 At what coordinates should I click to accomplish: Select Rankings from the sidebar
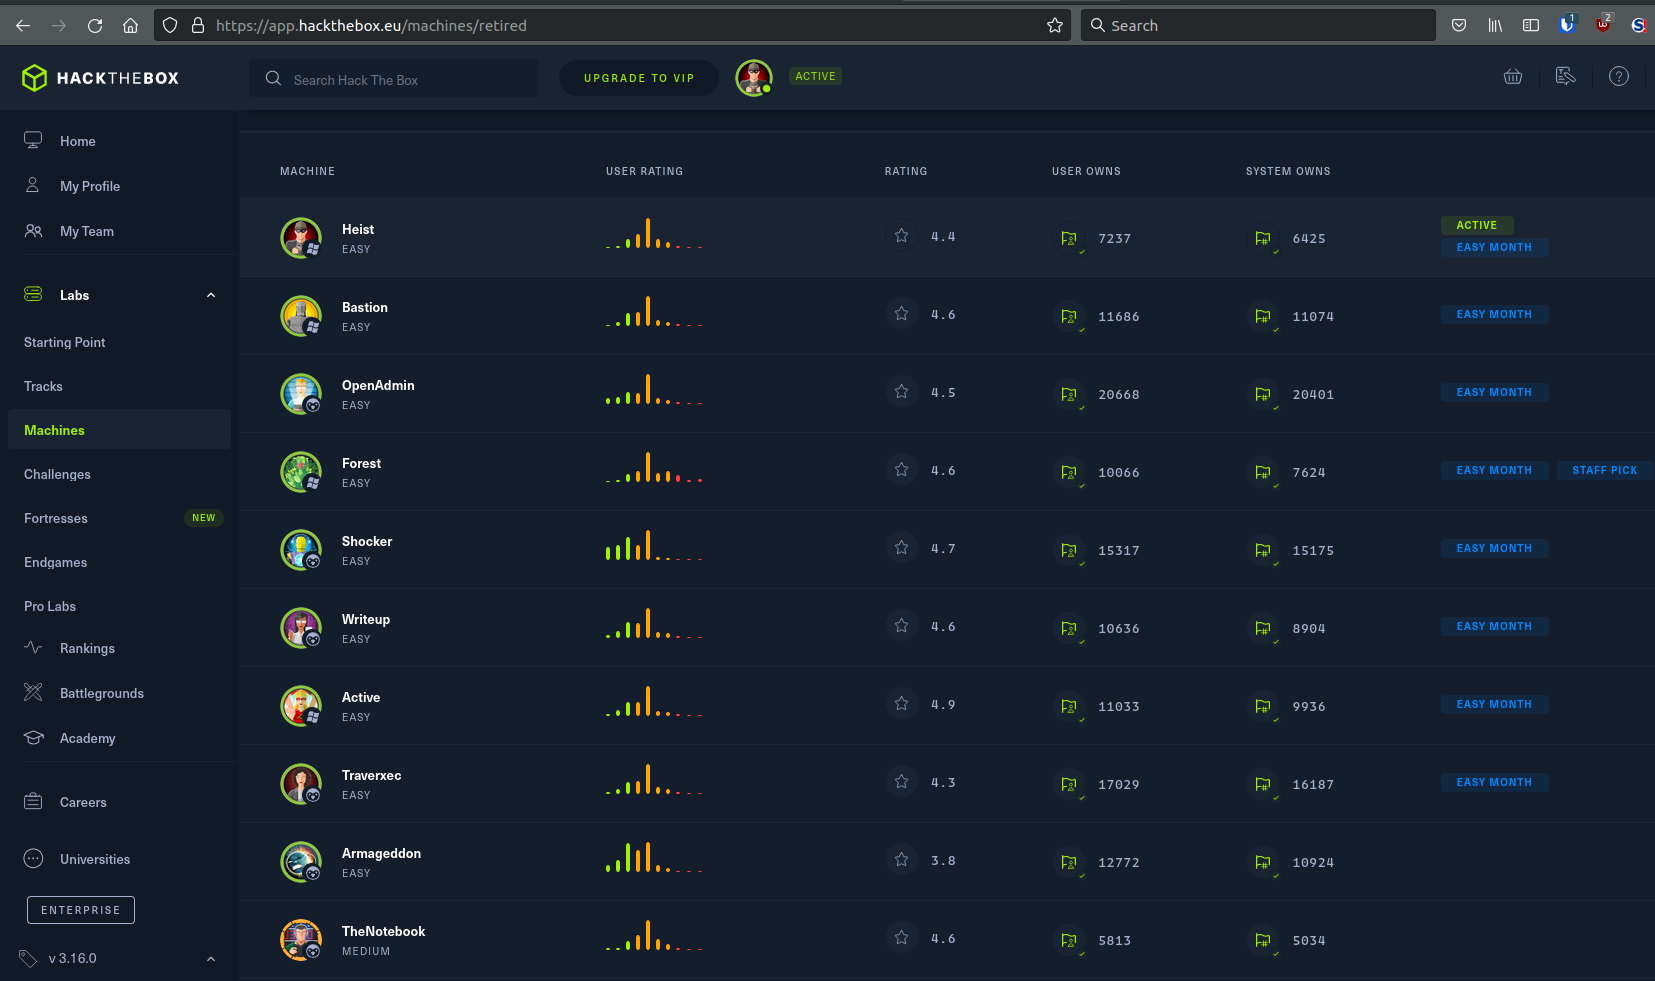point(87,648)
